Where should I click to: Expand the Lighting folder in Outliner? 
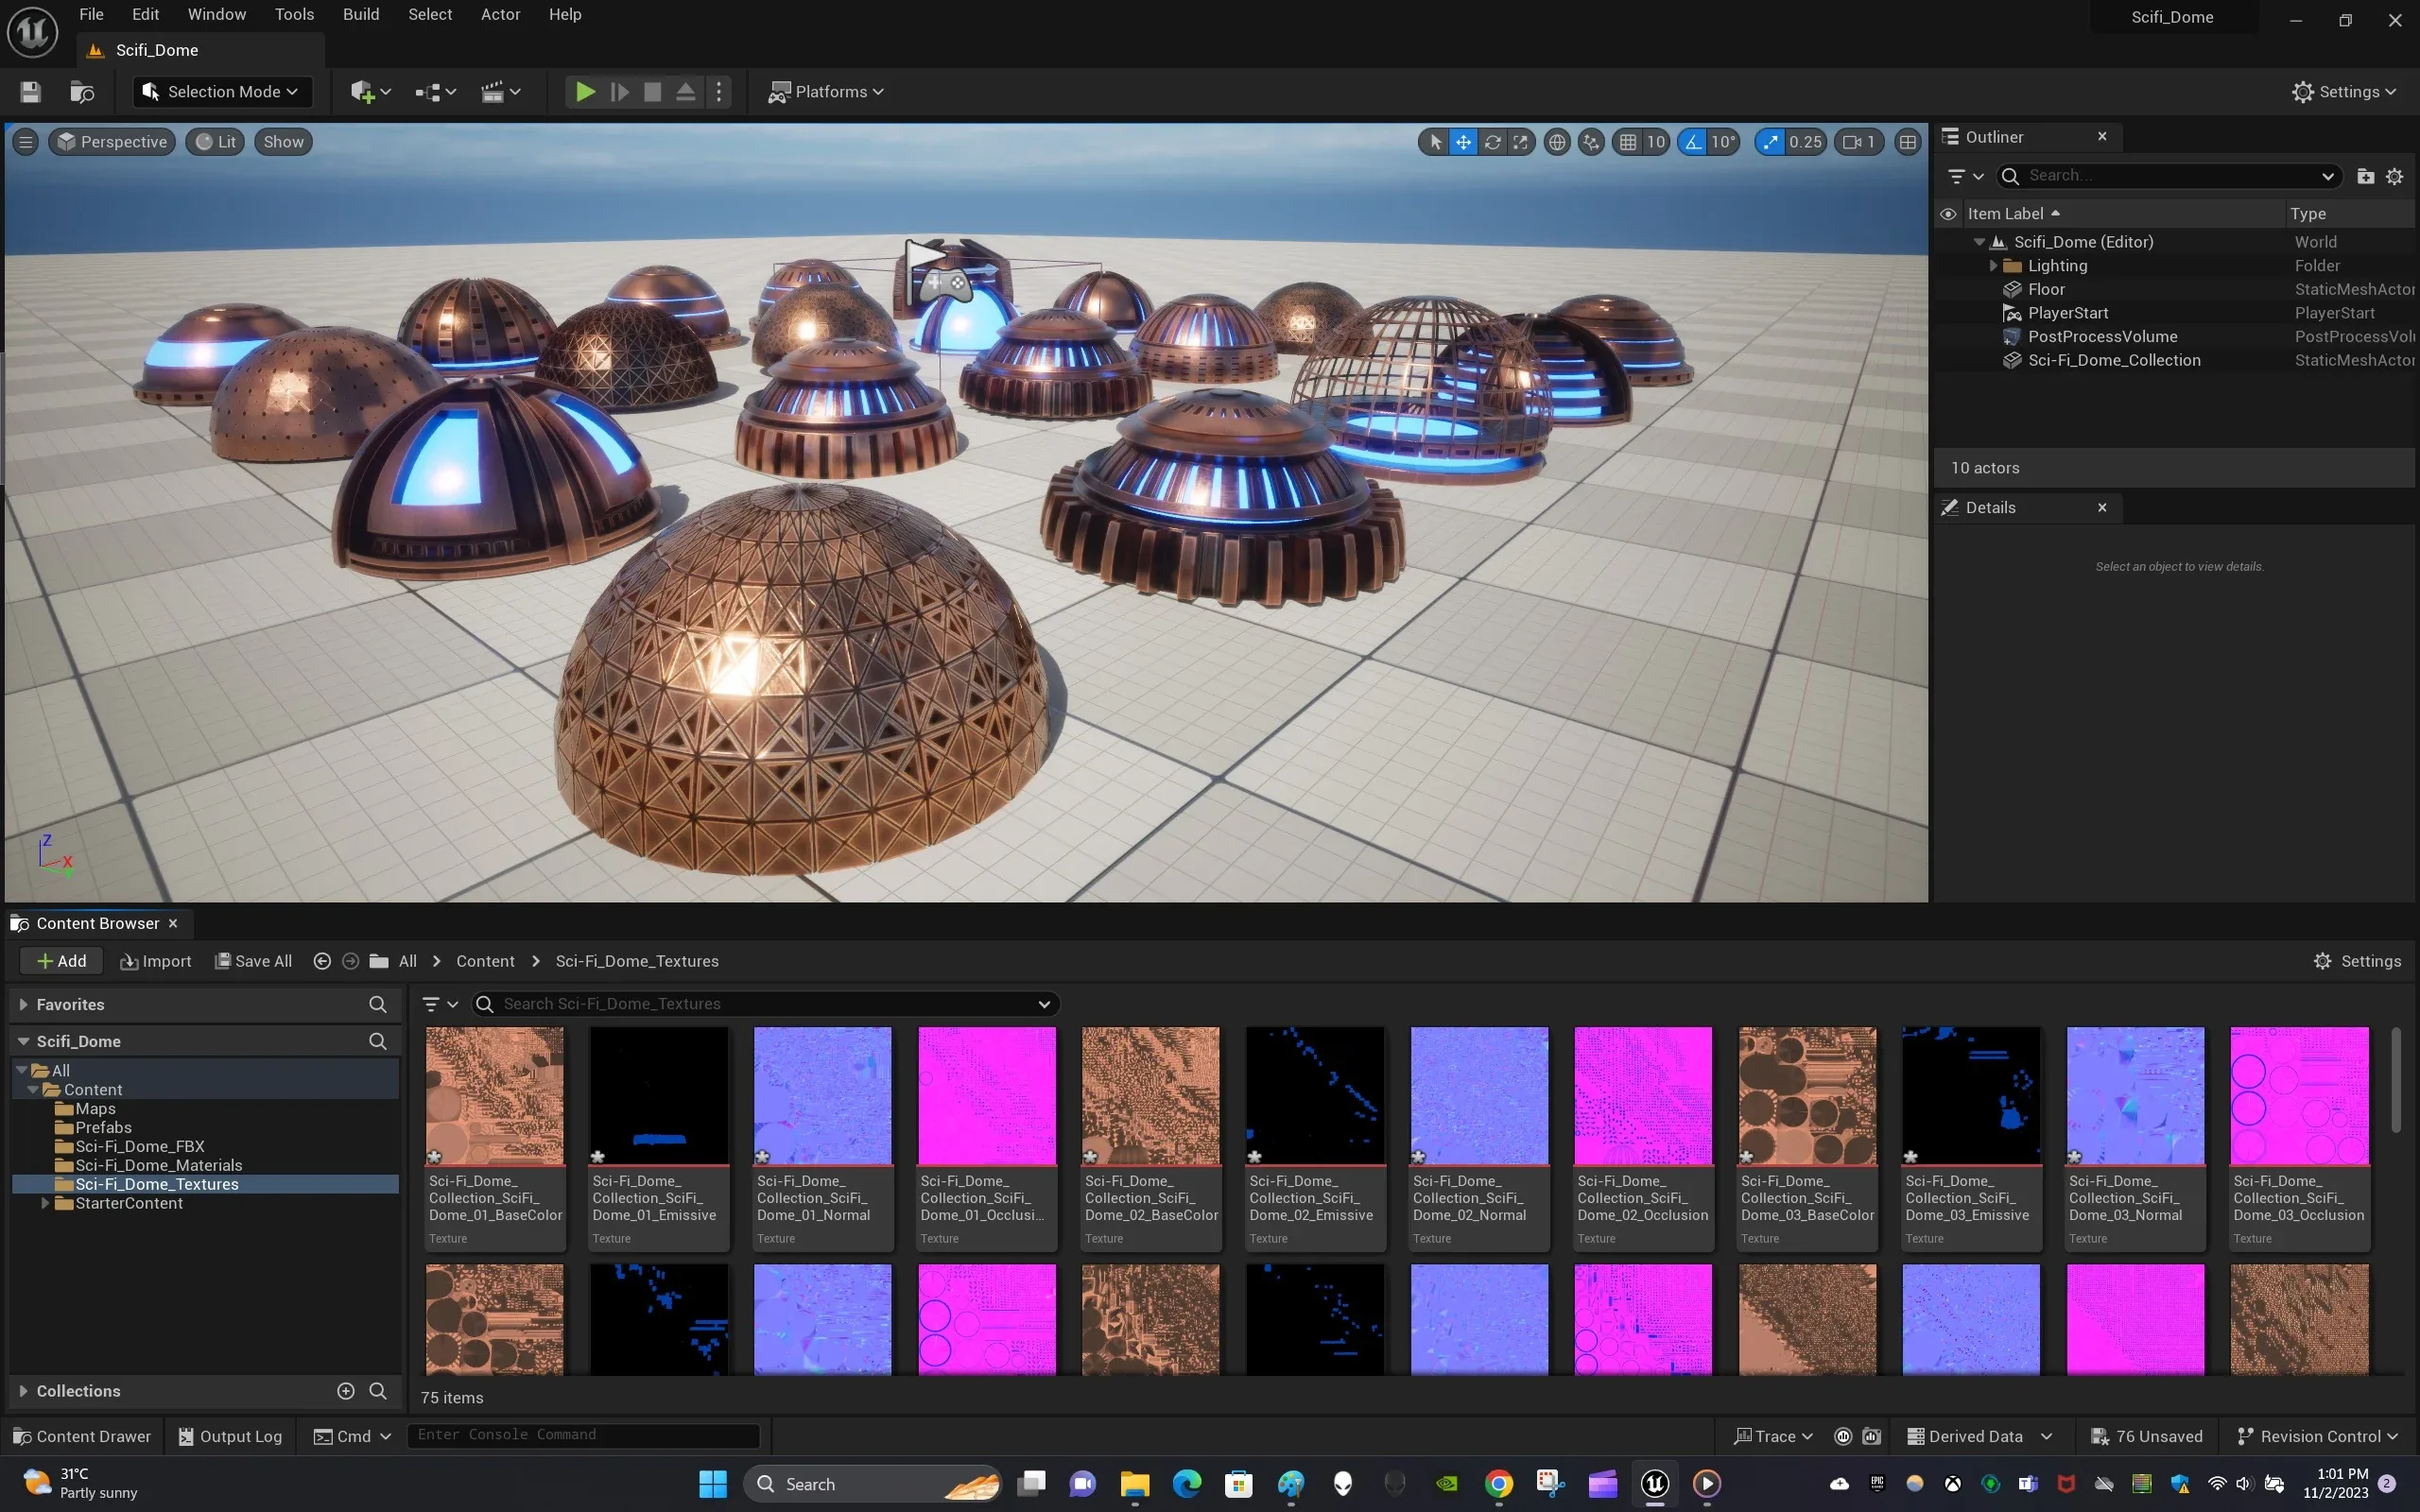pyautogui.click(x=1993, y=266)
